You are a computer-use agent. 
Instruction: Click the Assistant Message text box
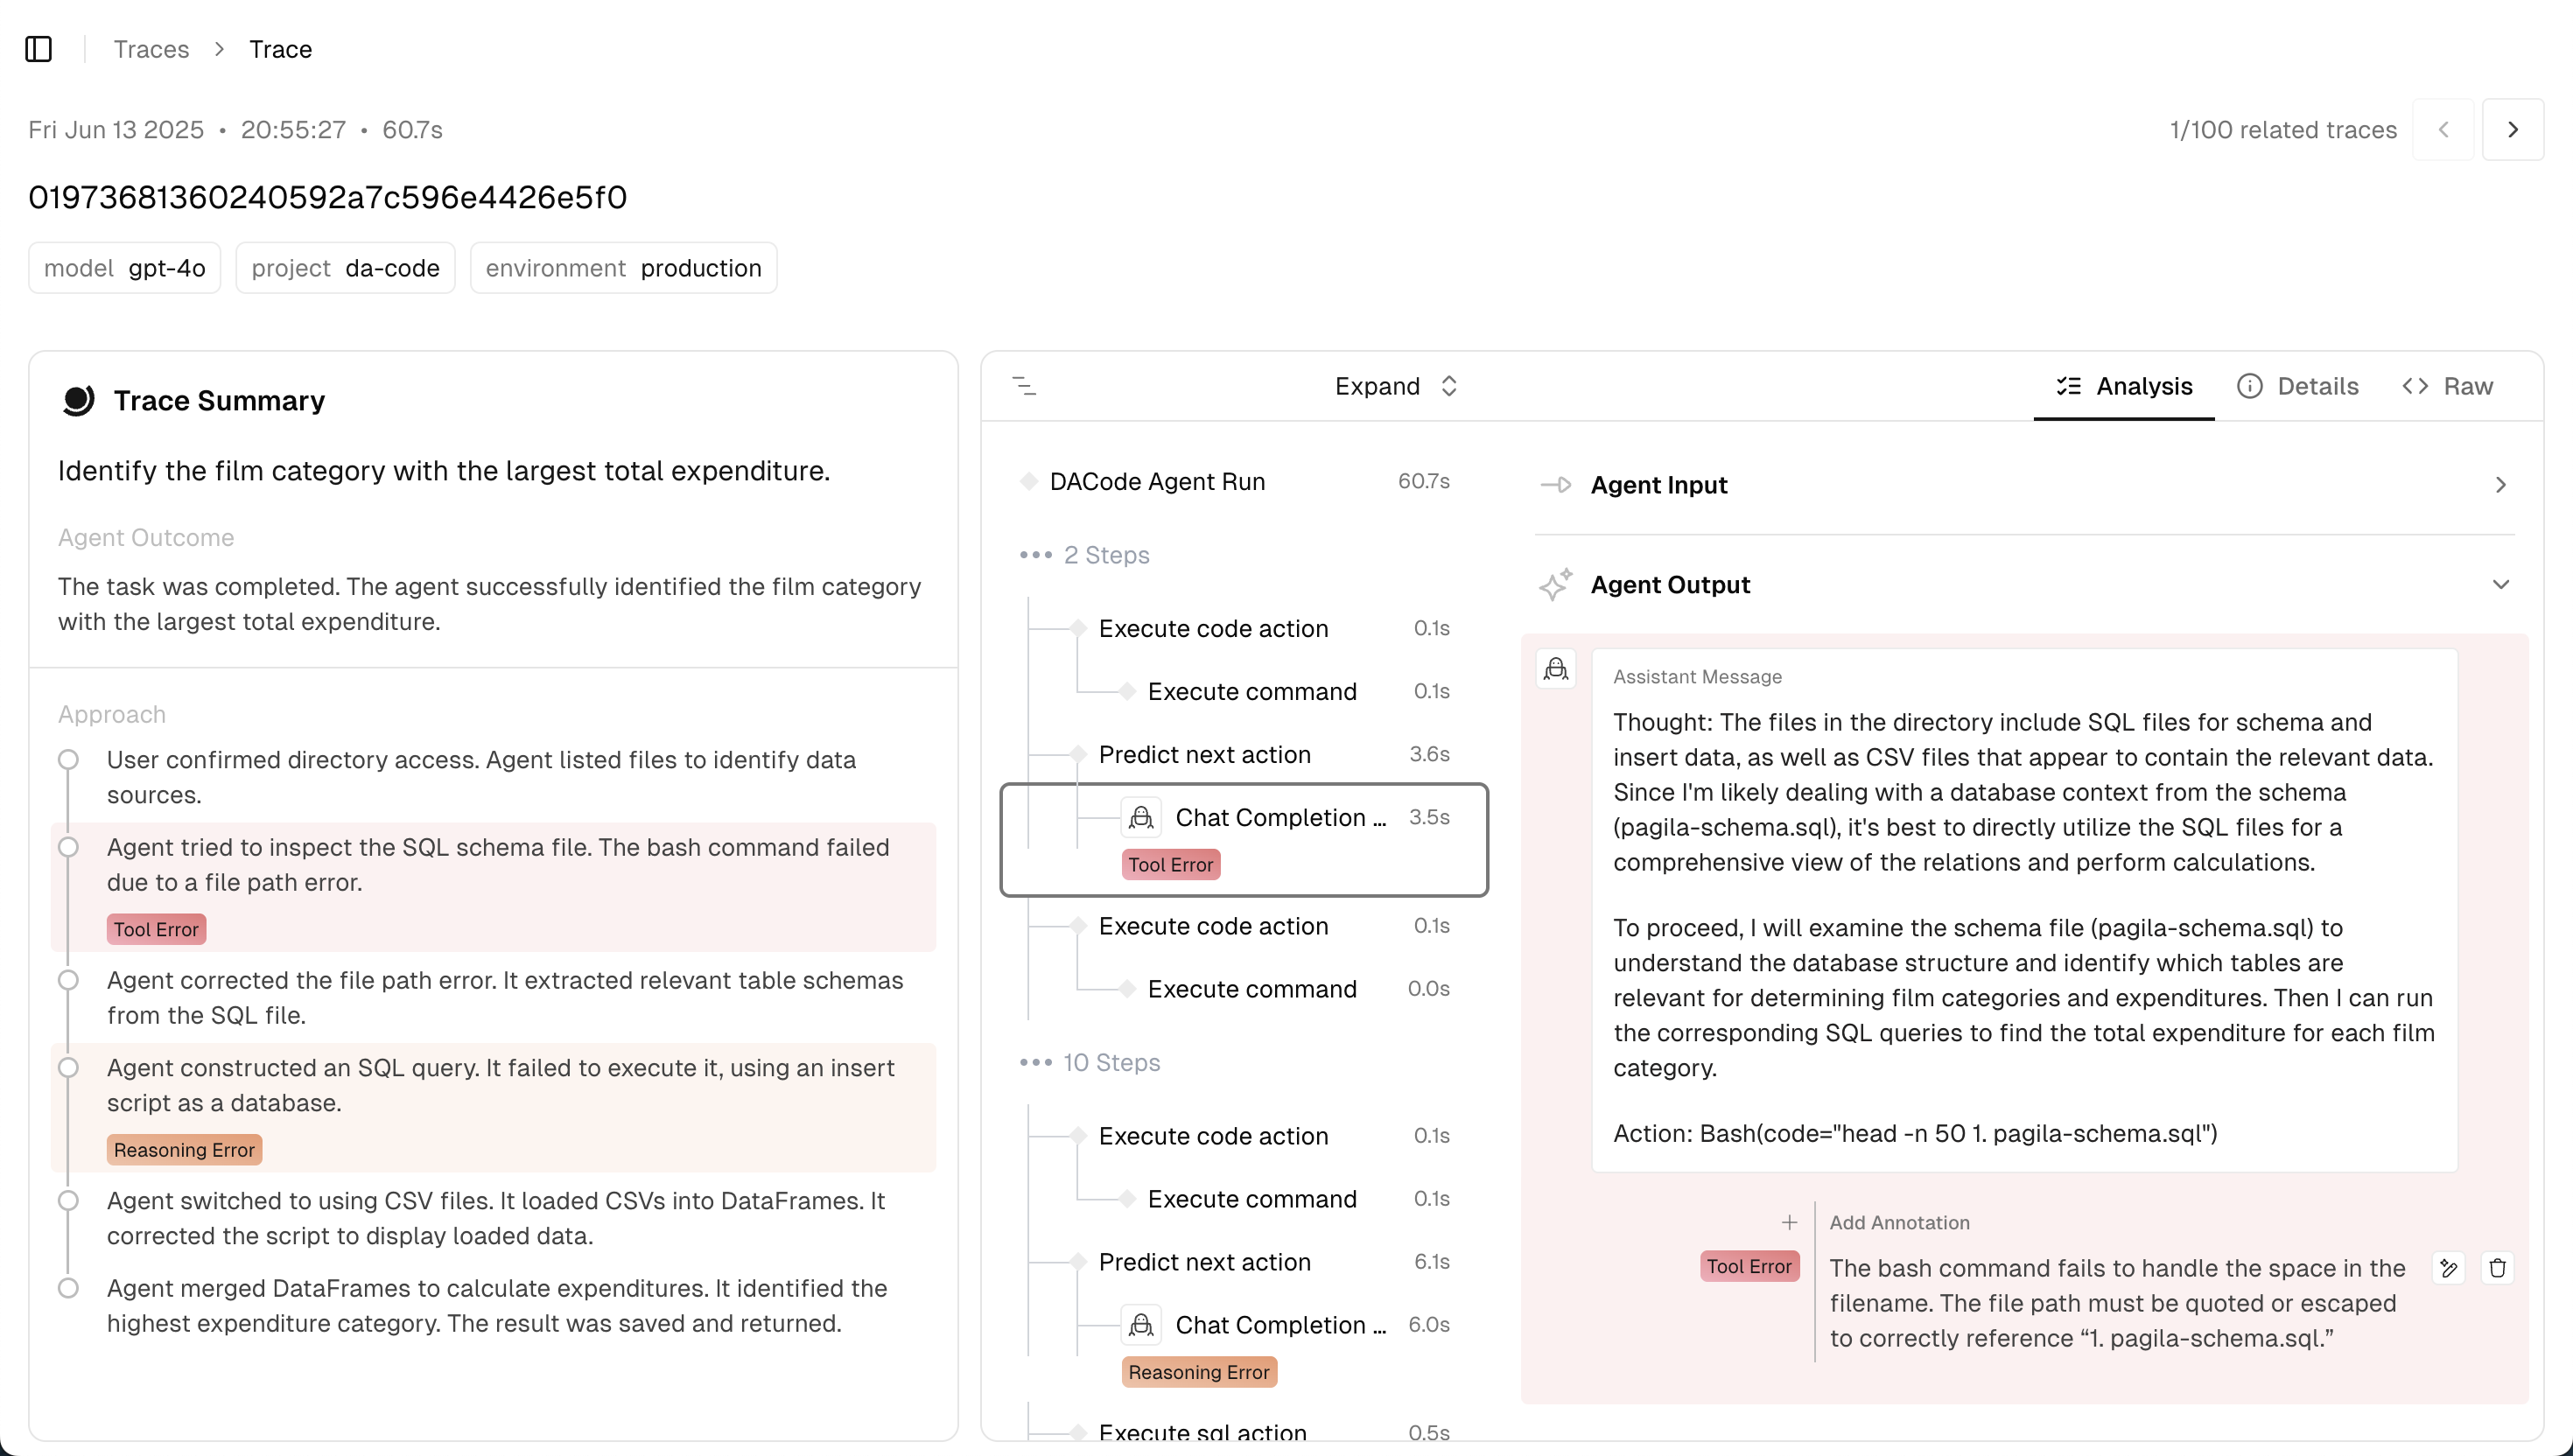tap(2025, 910)
